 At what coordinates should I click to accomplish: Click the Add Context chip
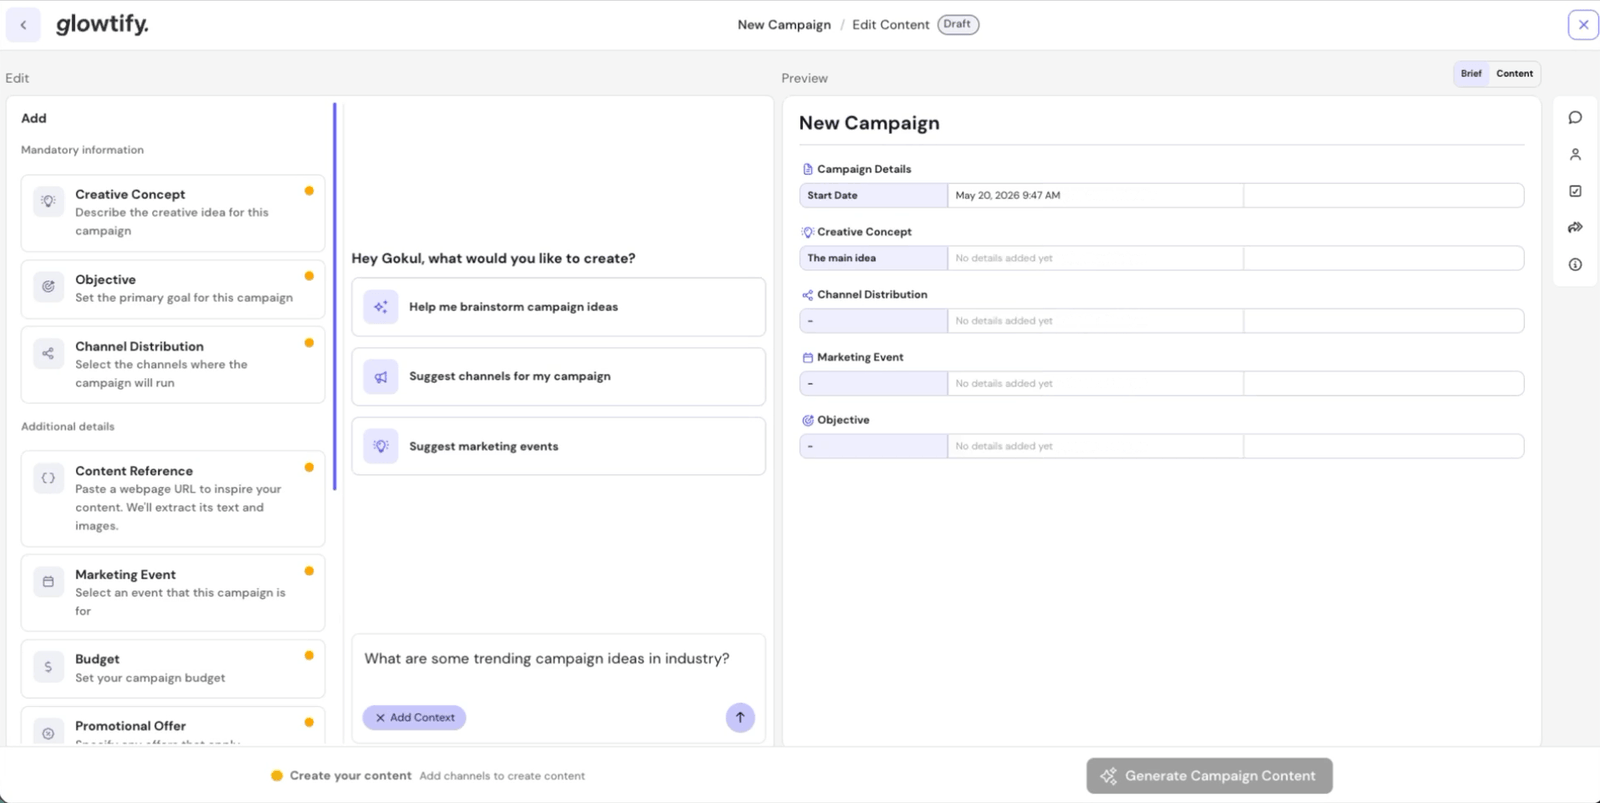[414, 717]
